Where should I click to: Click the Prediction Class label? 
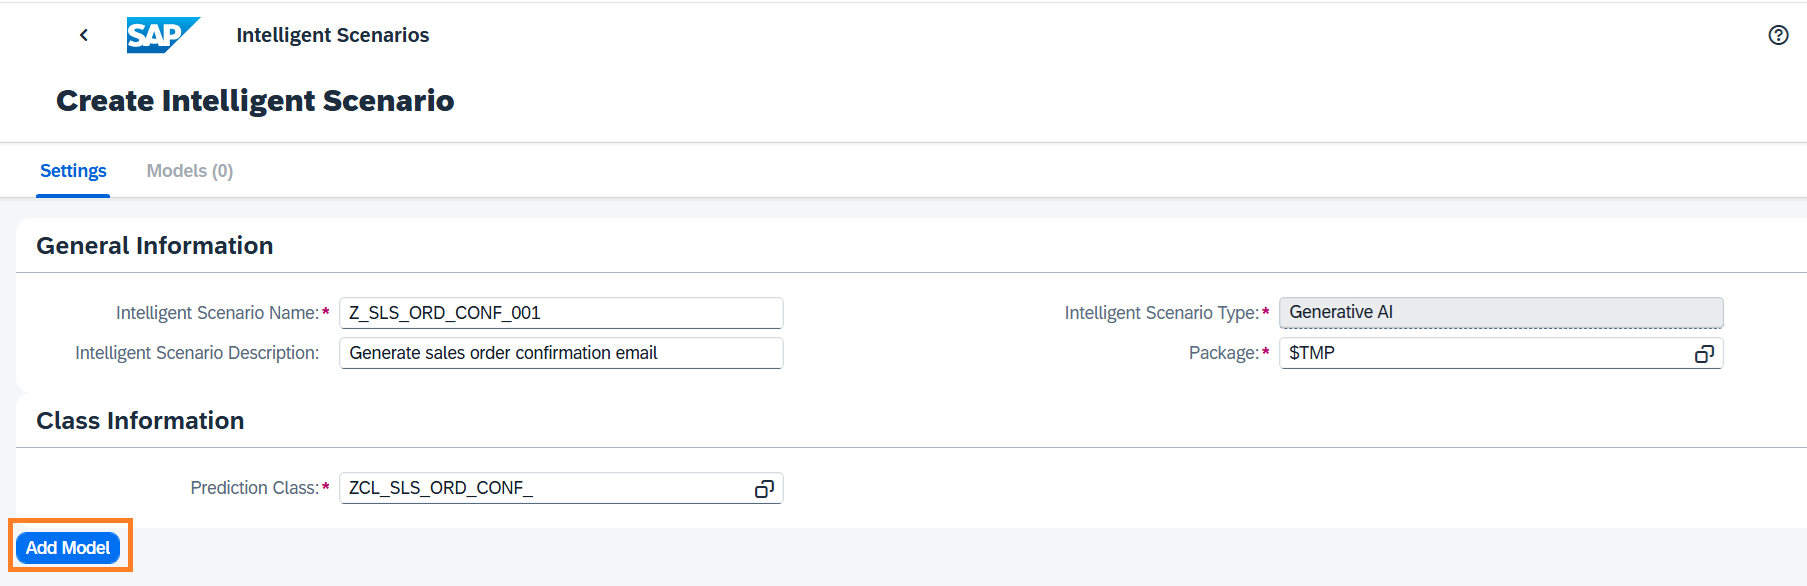[x=254, y=488]
